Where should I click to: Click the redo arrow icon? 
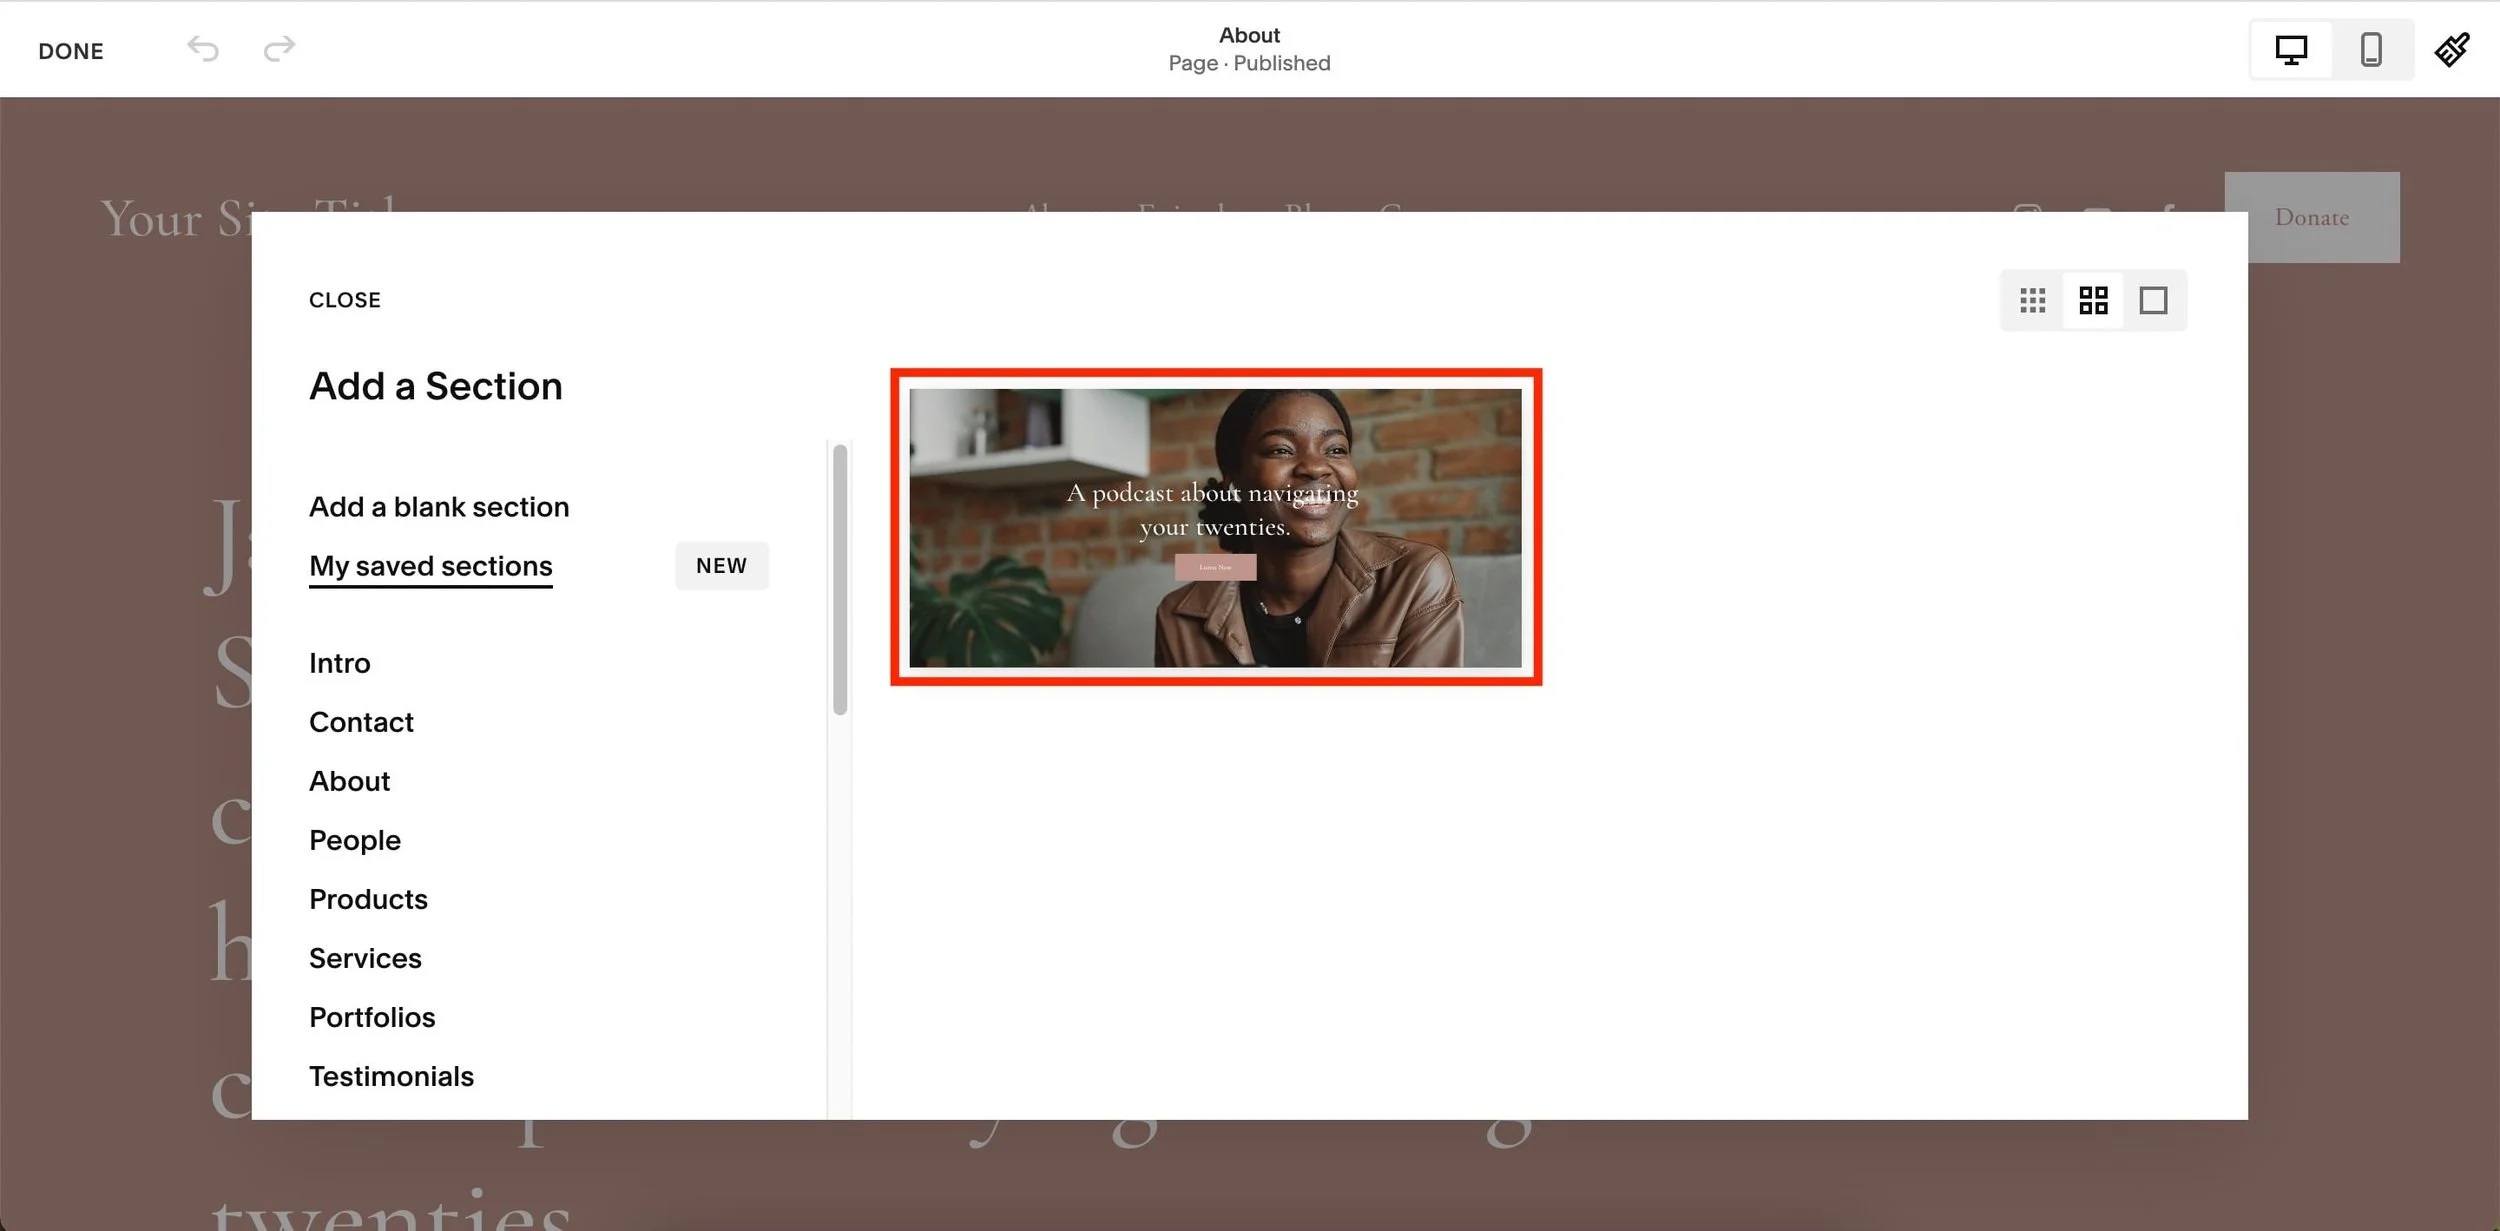point(279,49)
